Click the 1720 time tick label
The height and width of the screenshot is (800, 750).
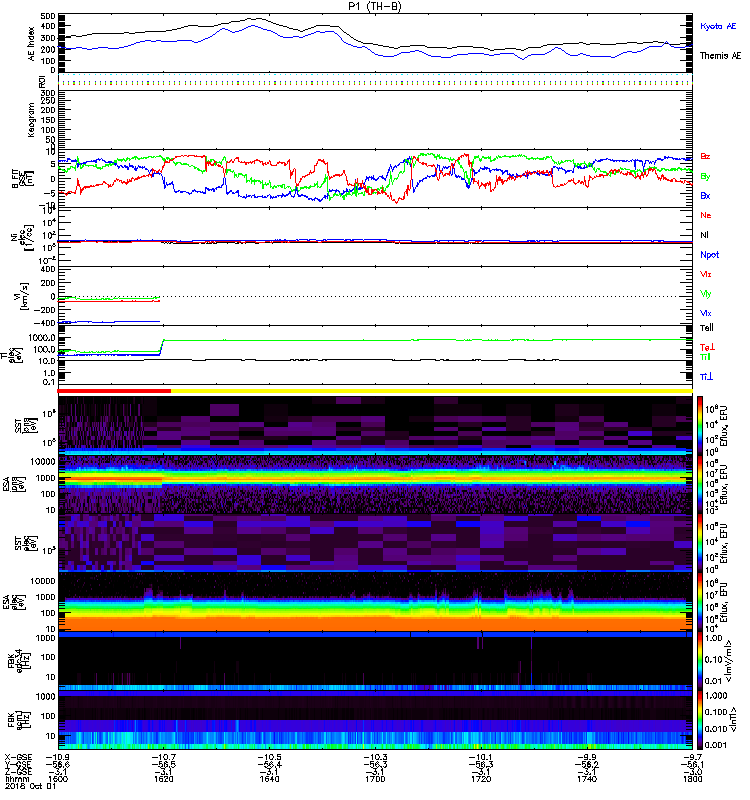481,779
